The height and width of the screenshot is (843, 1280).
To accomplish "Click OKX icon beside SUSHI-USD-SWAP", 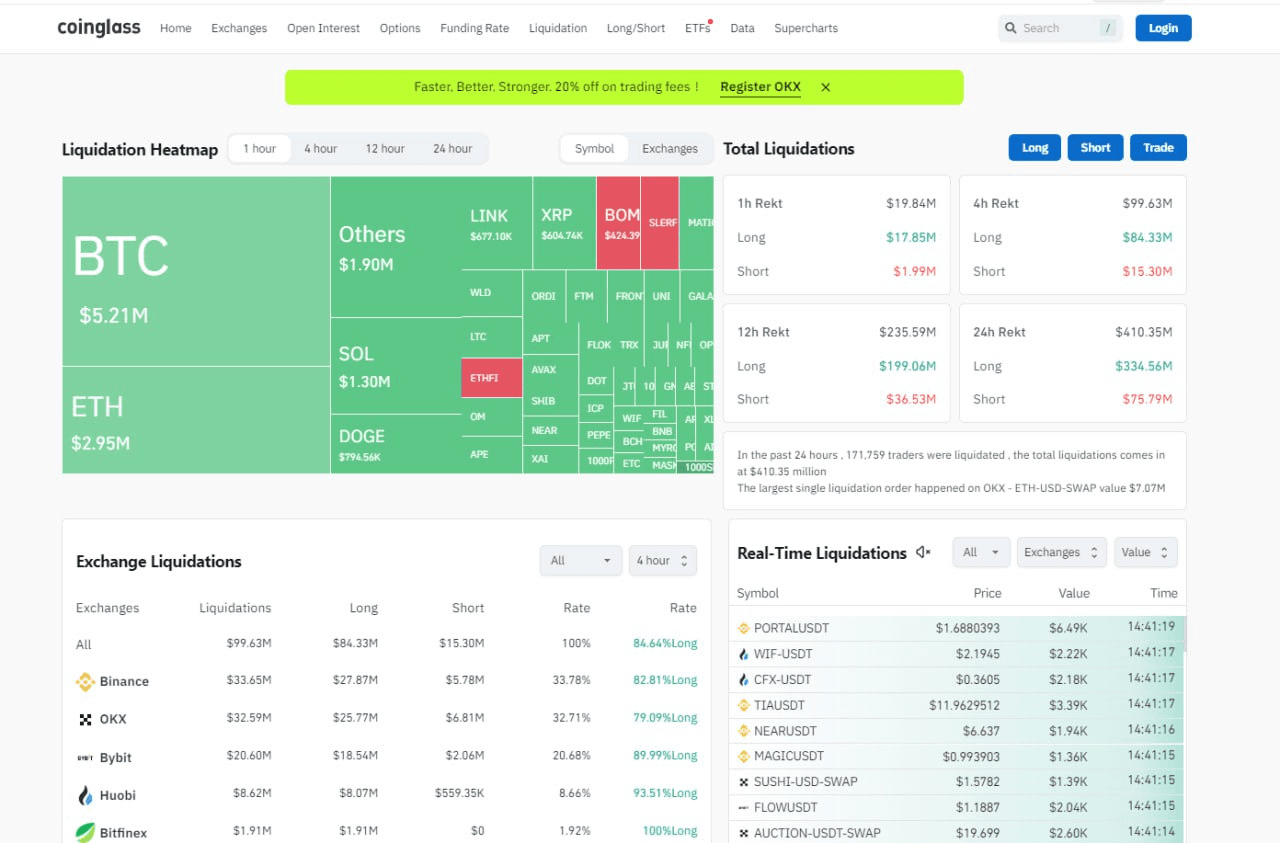I will (743, 782).
